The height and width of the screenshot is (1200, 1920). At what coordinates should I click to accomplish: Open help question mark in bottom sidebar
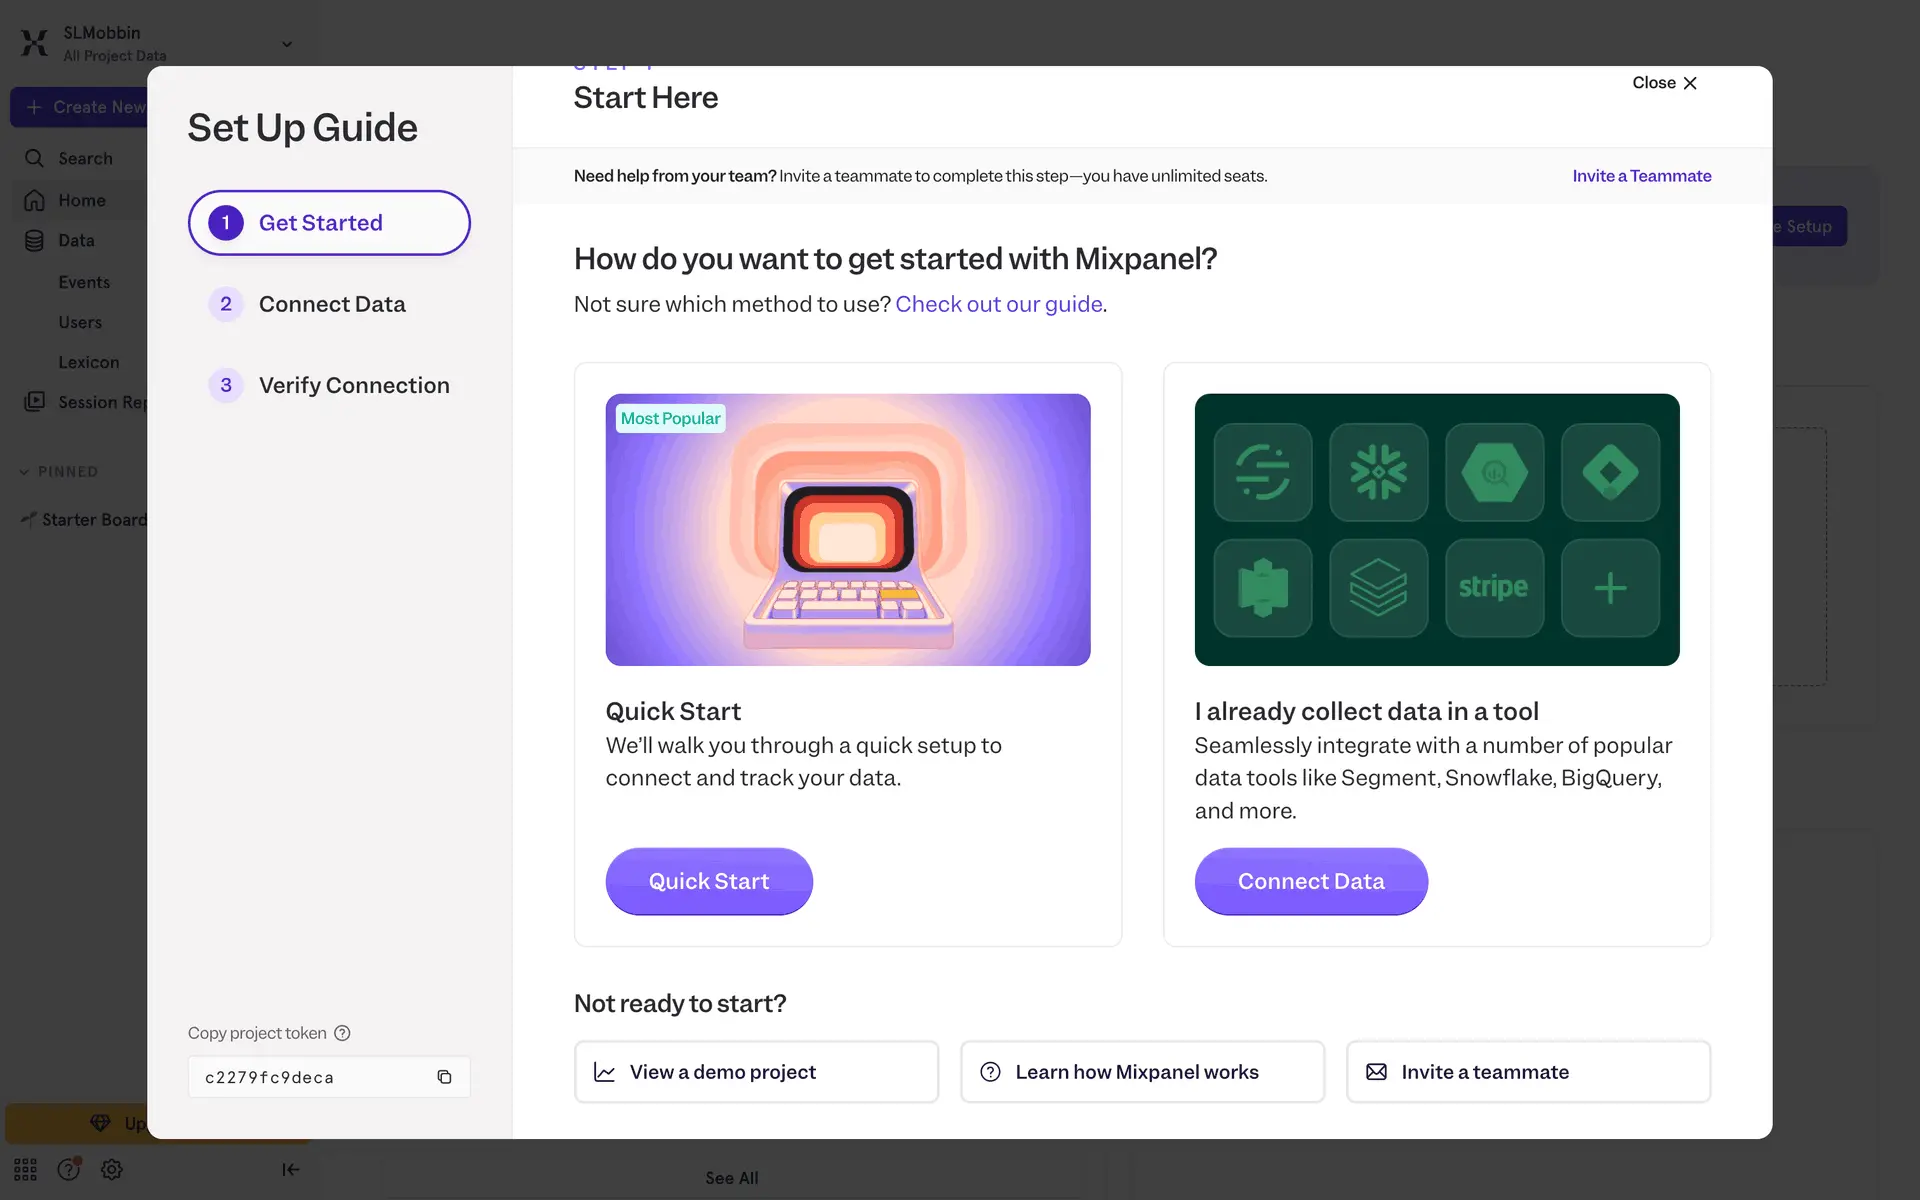[x=68, y=1169]
